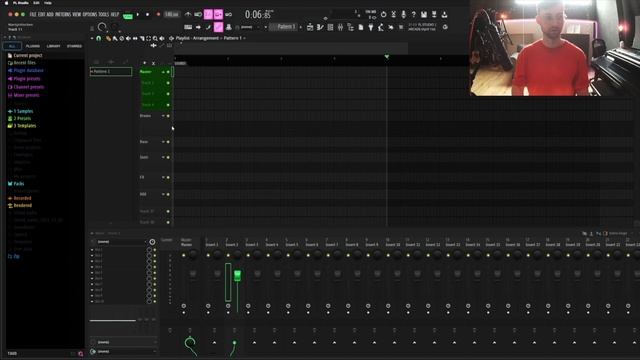640x360 pixels.
Task: Click the stop button in the transport bar
Action: [147, 14]
